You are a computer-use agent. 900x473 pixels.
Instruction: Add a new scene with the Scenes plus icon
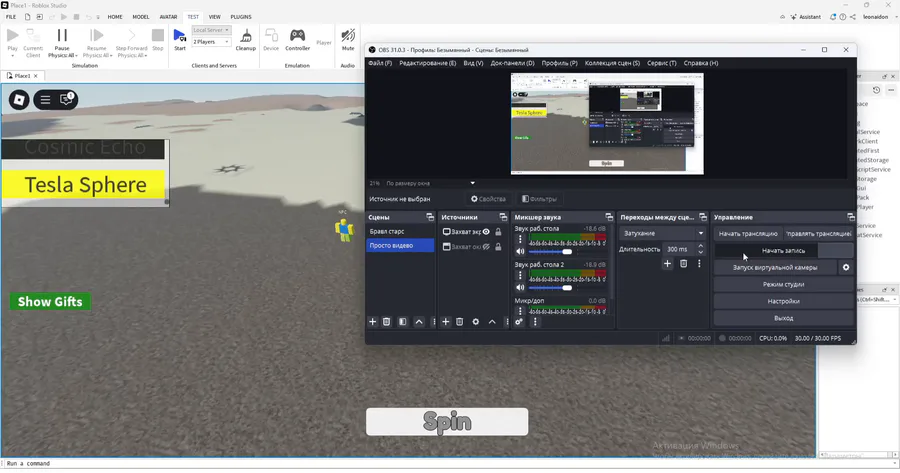(373, 322)
